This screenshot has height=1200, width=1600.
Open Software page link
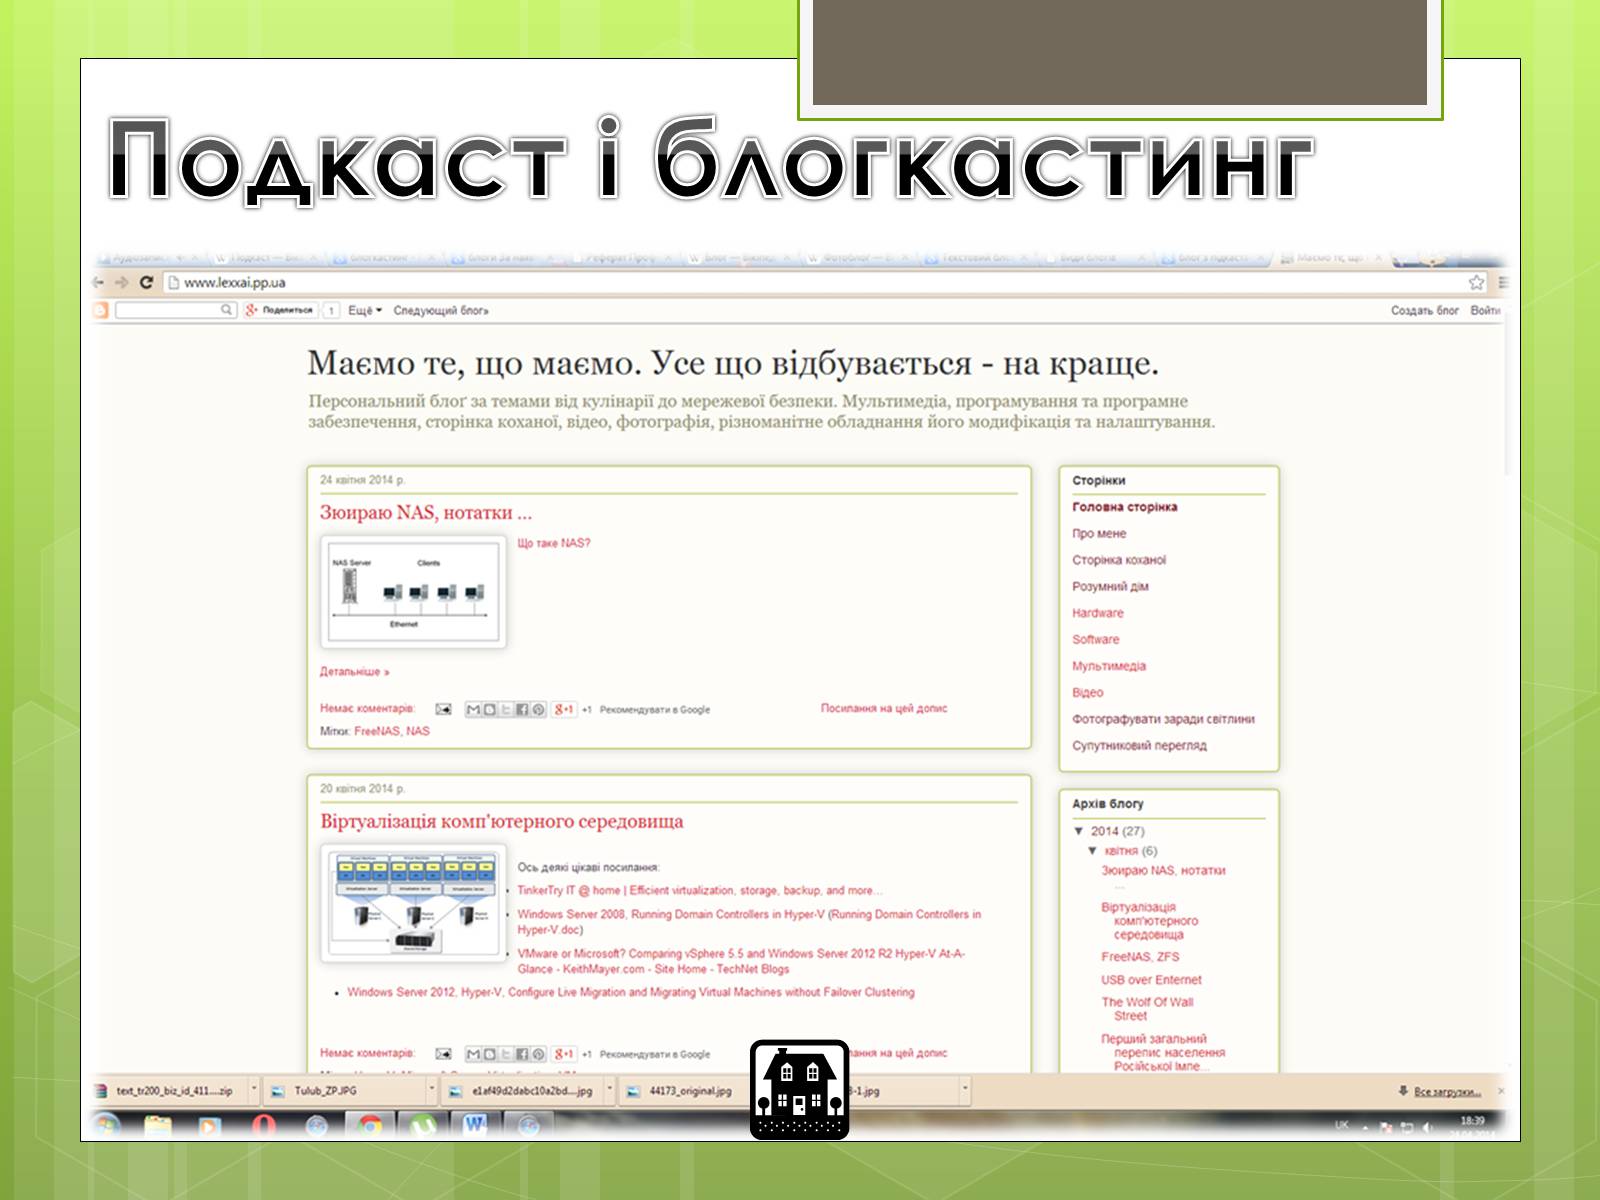[x=1096, y=640]
